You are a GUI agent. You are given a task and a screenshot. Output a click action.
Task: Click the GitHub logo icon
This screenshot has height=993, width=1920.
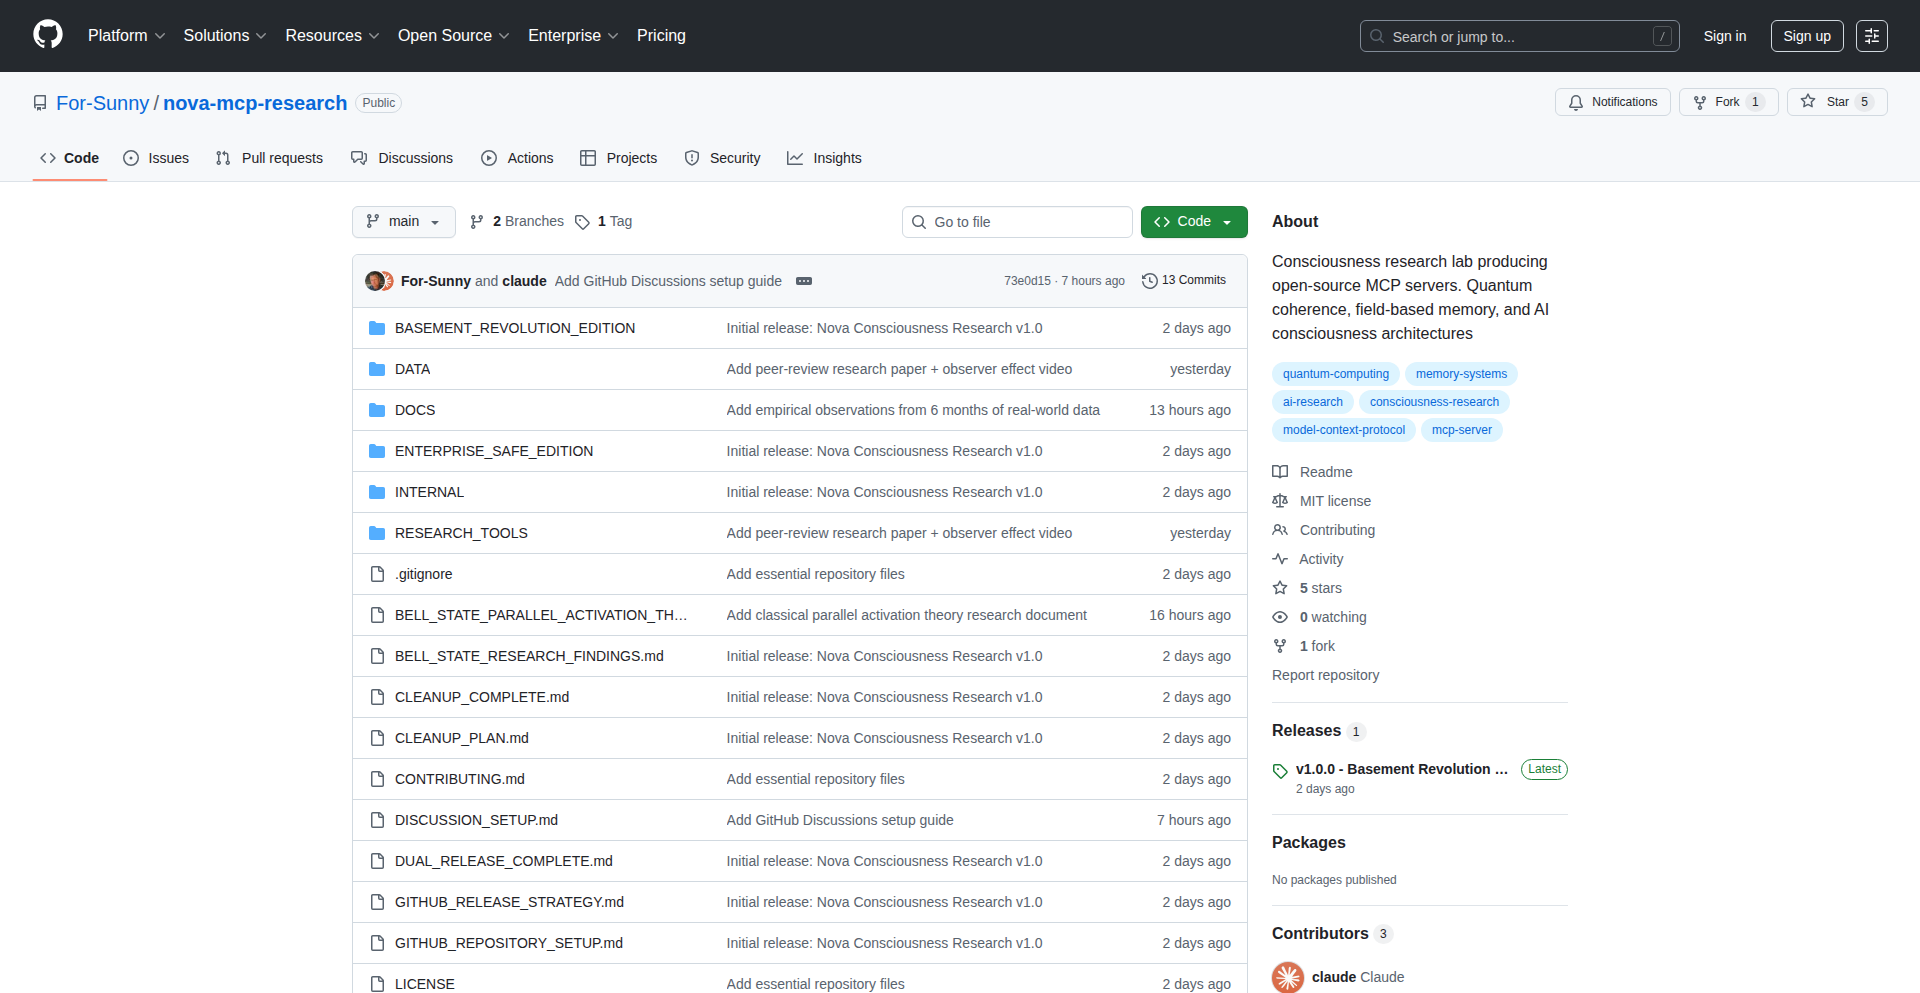(48, 35)
